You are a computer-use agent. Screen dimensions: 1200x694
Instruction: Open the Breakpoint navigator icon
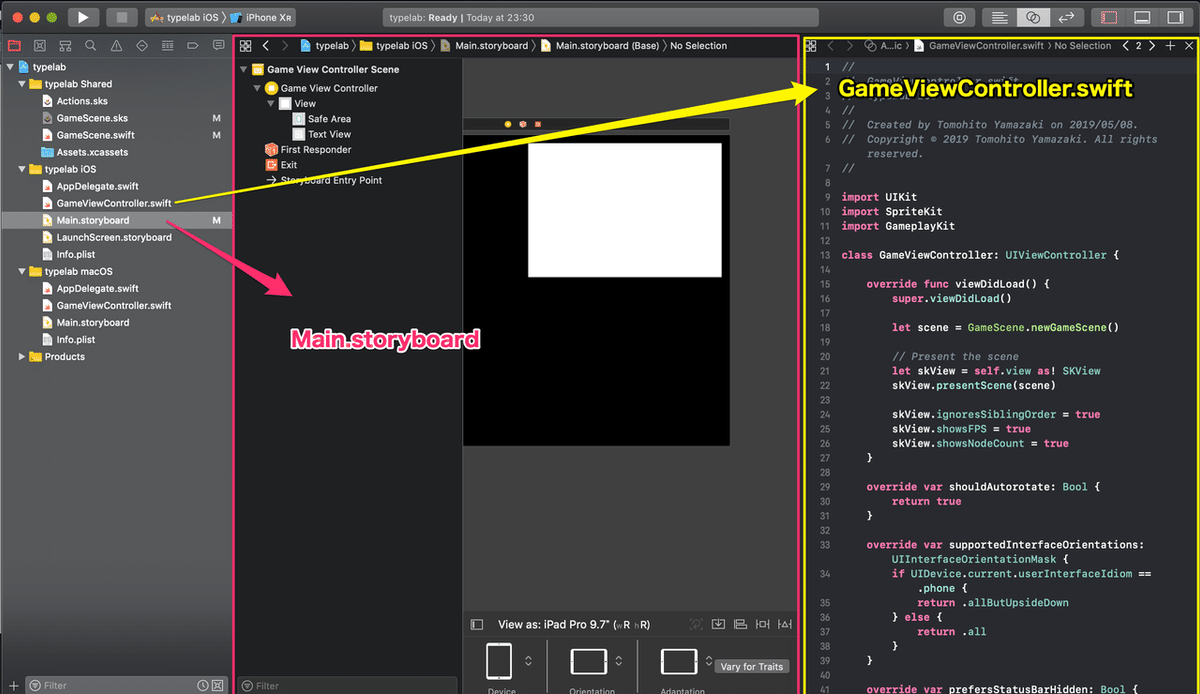coord(193,45)
